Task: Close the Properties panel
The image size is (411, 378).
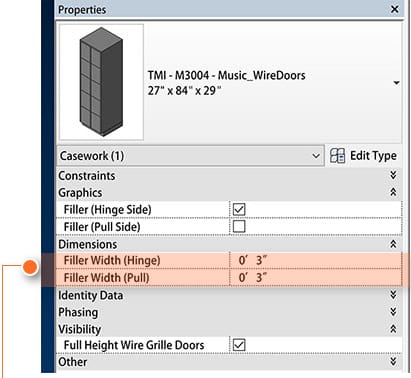Action: coord(394,9)
